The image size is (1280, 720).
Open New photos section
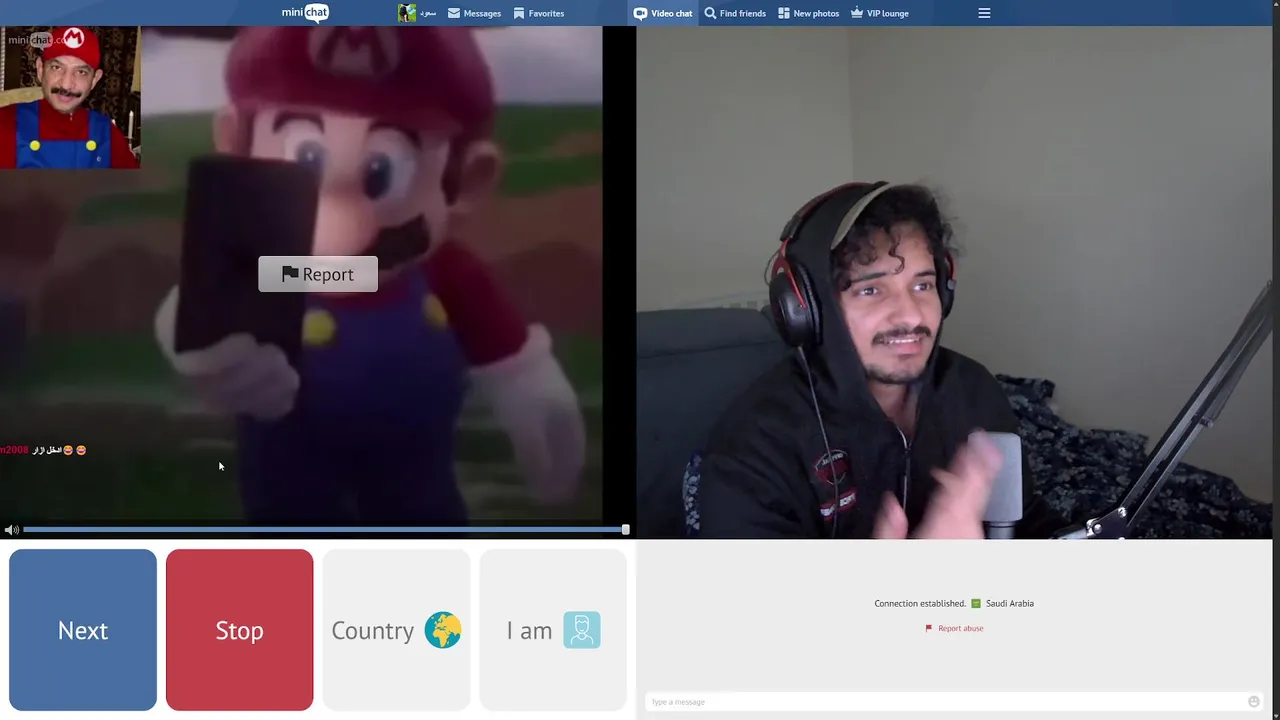point(808,13)
